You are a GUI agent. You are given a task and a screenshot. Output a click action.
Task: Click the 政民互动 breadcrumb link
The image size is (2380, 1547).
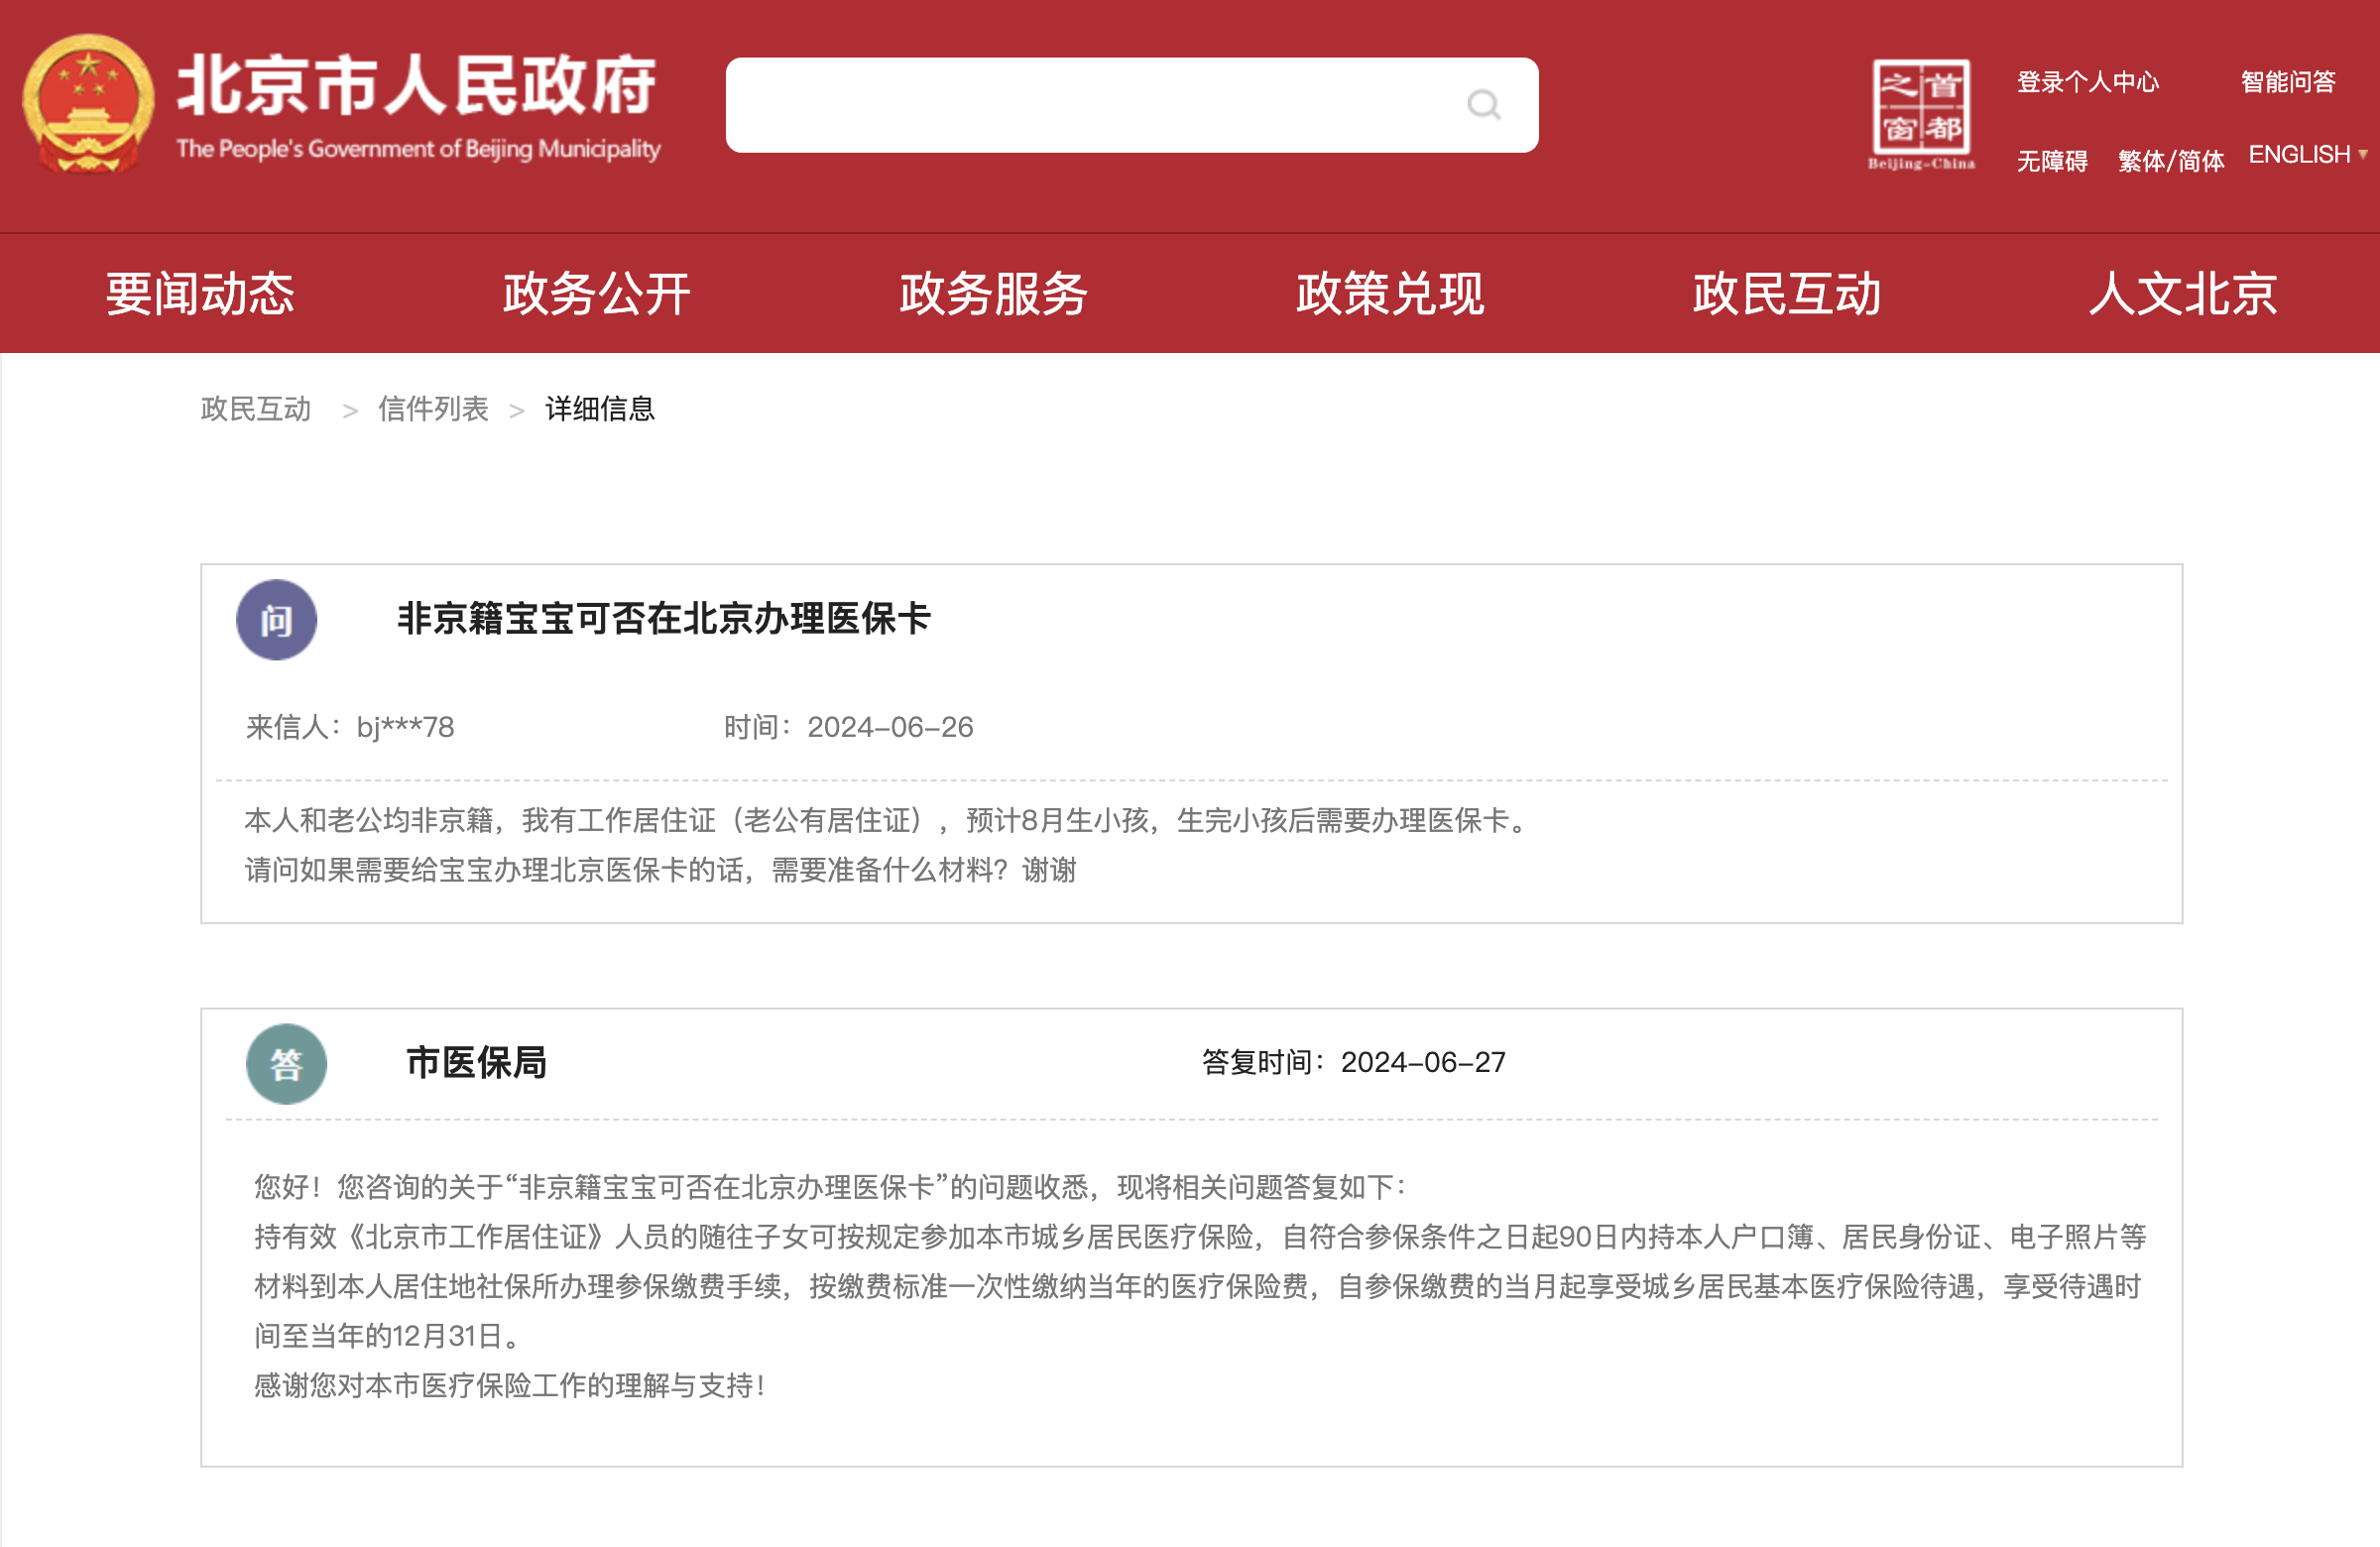click(x=256, y=409)
